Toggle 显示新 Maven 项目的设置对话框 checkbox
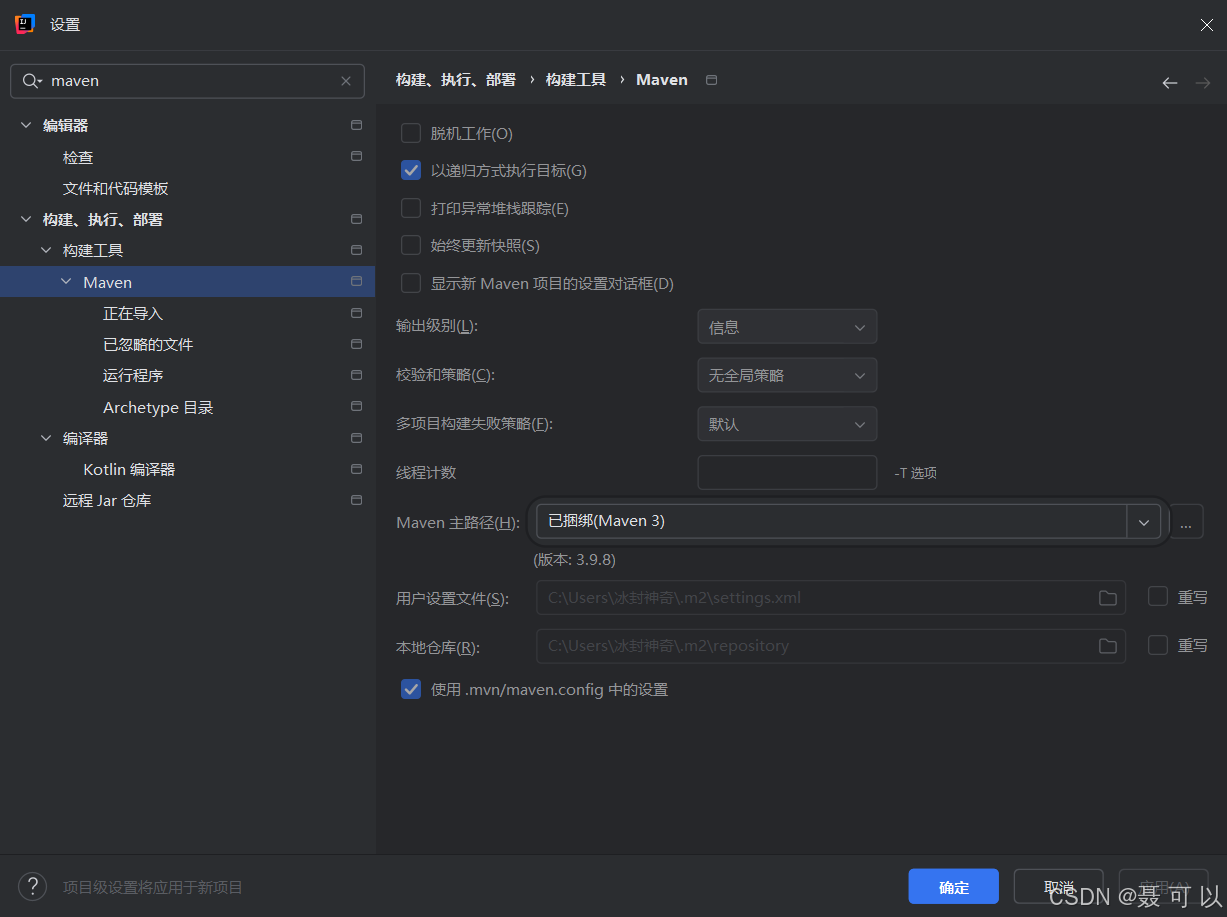The width and height of the screenshot is (1227, 917). point(411,283)
